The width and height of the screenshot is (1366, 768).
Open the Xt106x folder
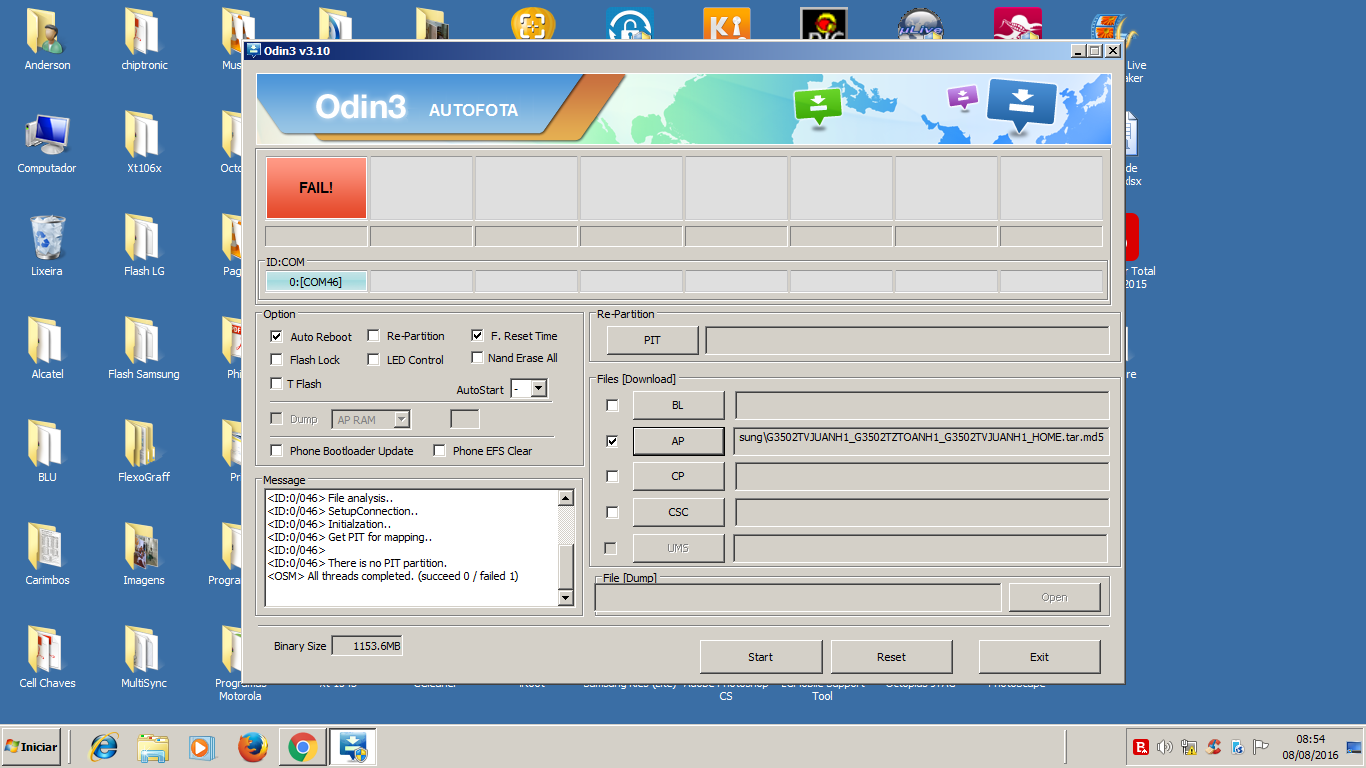[x=144, y=143]
